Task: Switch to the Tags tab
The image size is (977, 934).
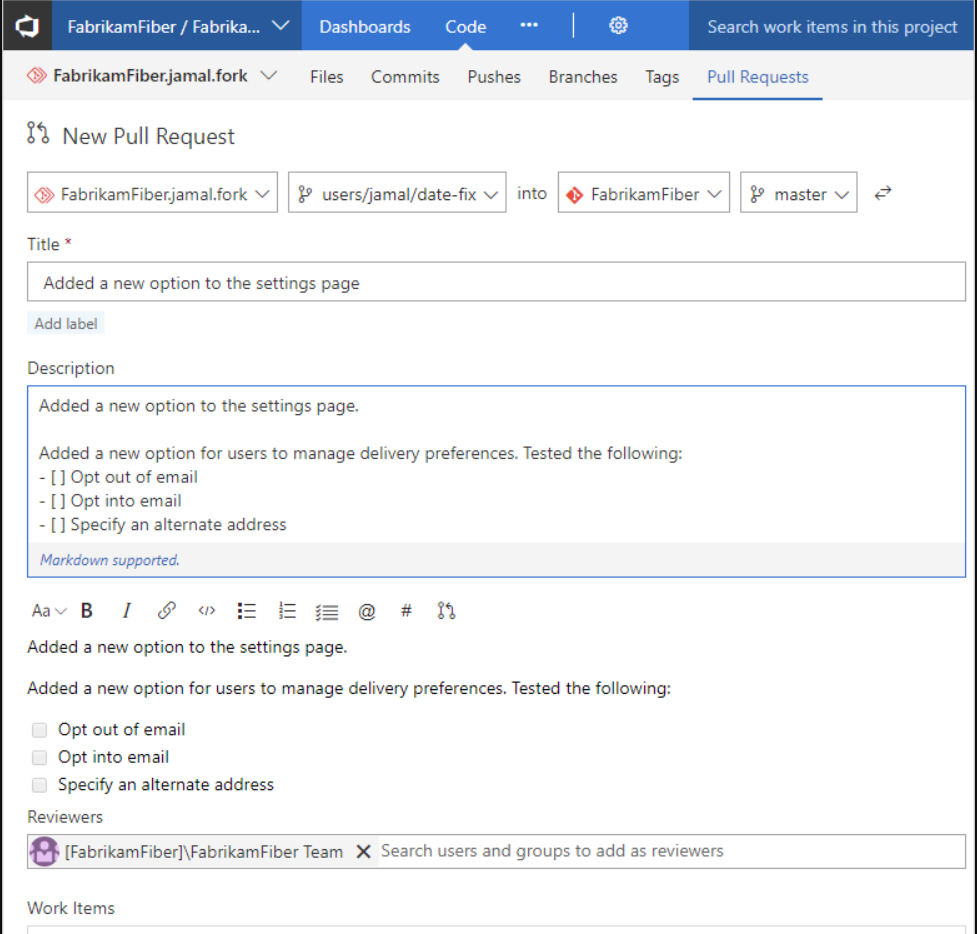Action: coord(662,77)
